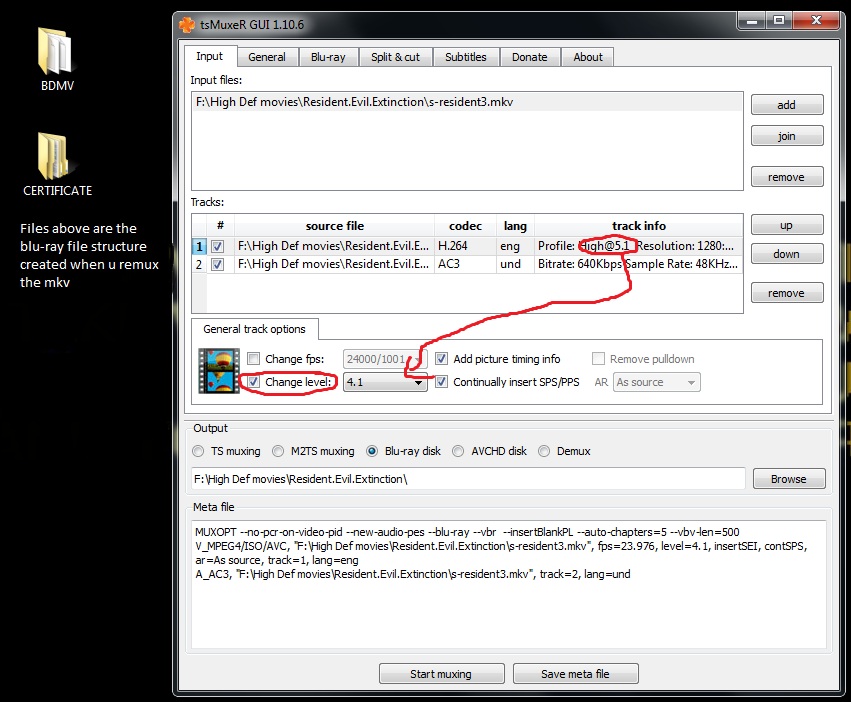The width and height of the screenshot is (851, 702).
Task: Select M2TS muxing output option
Action: 278,451
